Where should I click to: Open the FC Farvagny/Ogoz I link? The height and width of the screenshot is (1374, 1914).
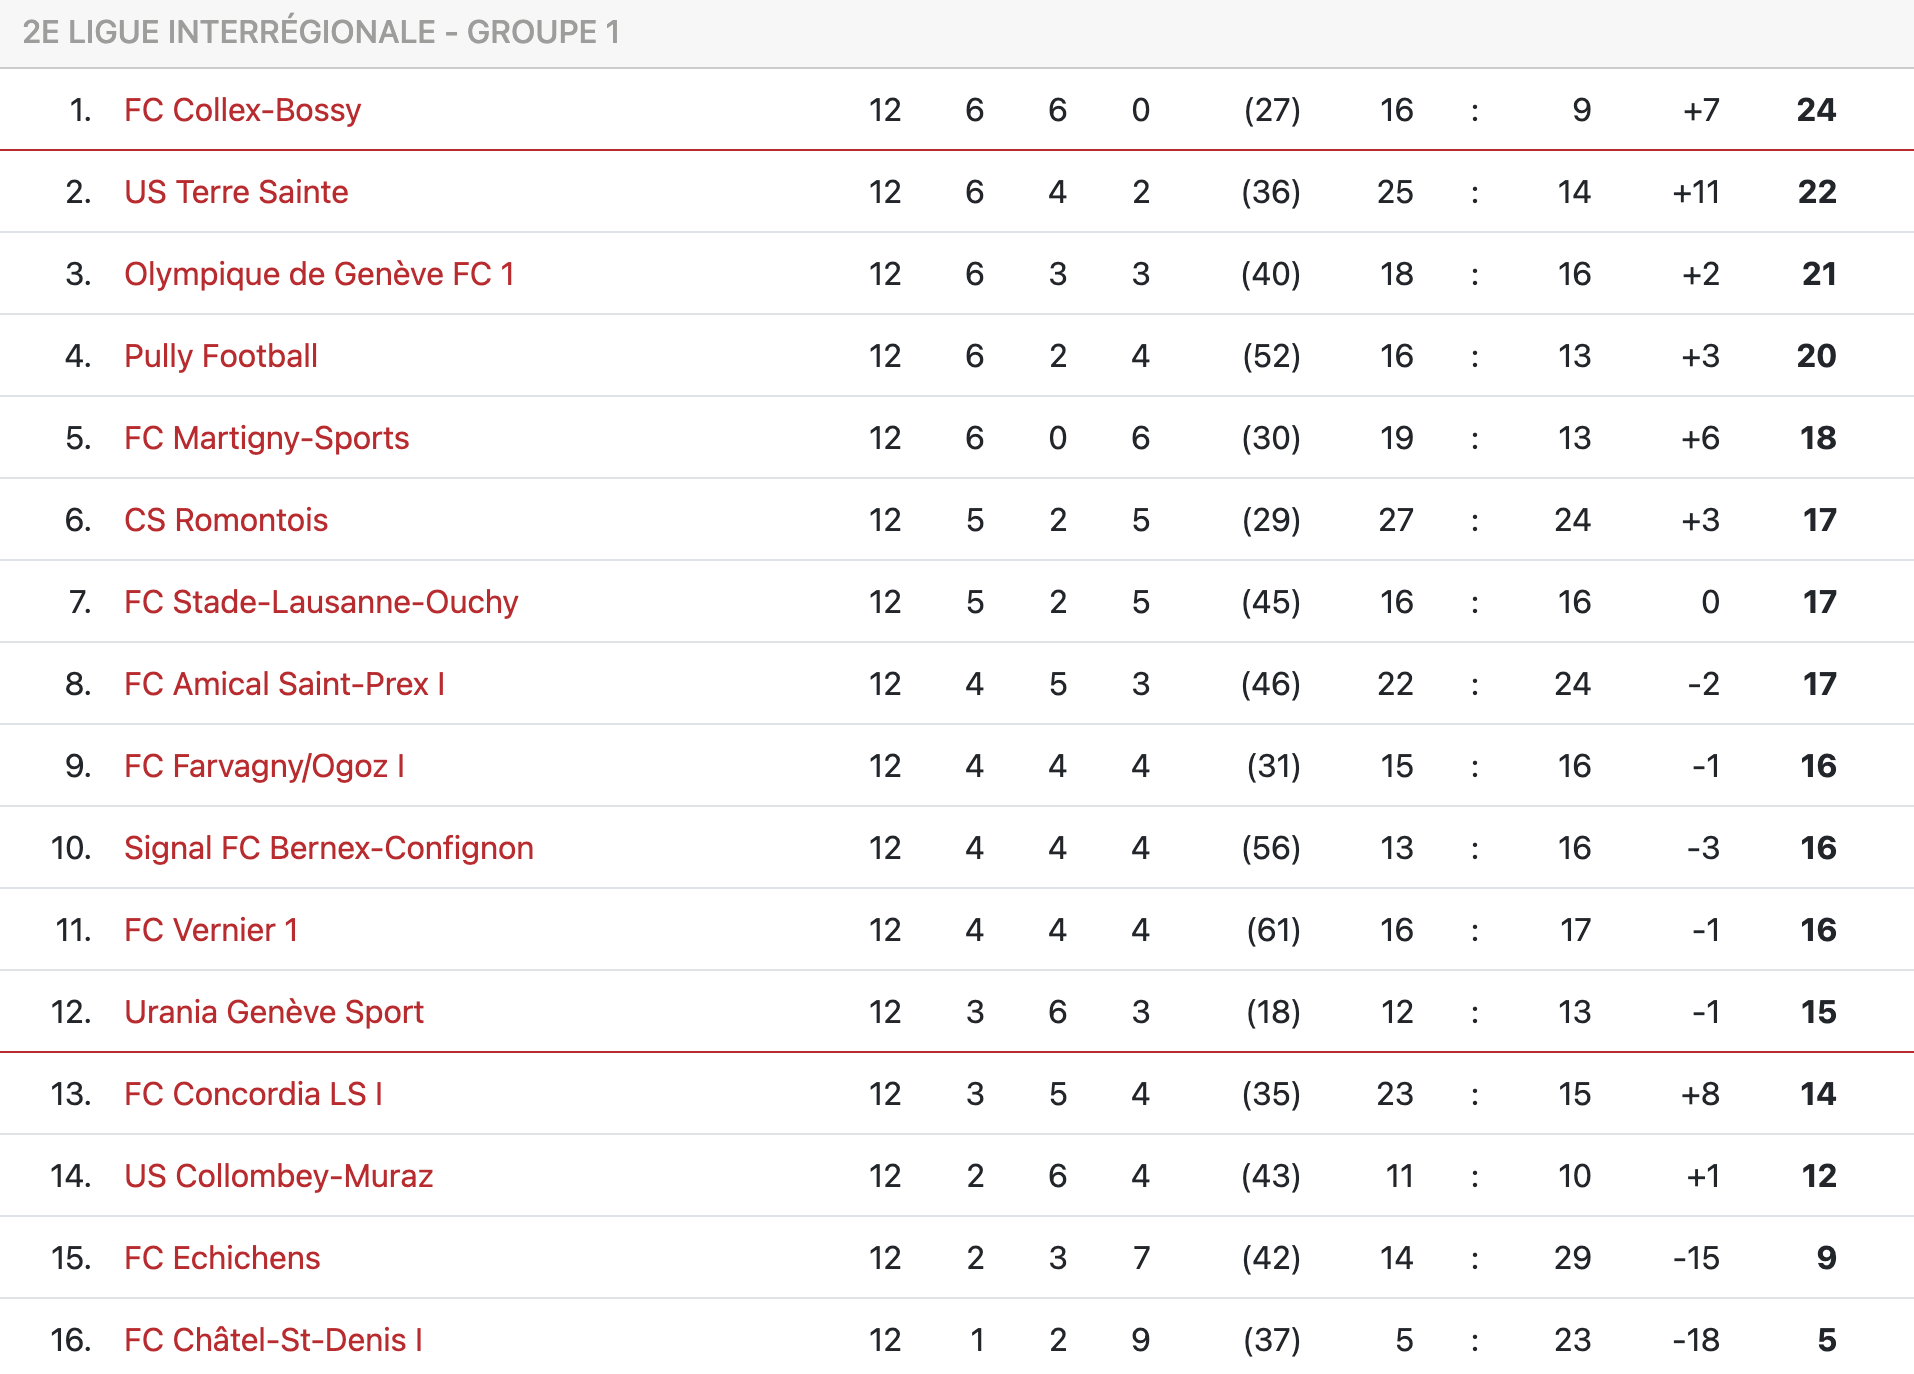coord(264,766)
